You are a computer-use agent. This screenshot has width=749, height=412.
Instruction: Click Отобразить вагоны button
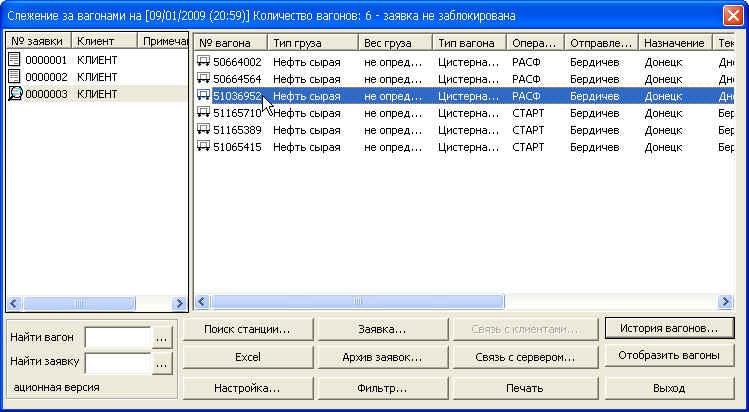tap(669, 355)
